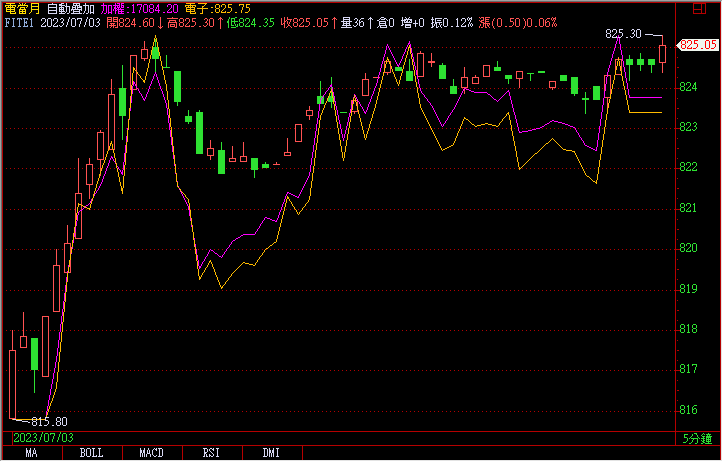Click the 收825.05 close price value
The image size is (723, 462).
(305, 23)
